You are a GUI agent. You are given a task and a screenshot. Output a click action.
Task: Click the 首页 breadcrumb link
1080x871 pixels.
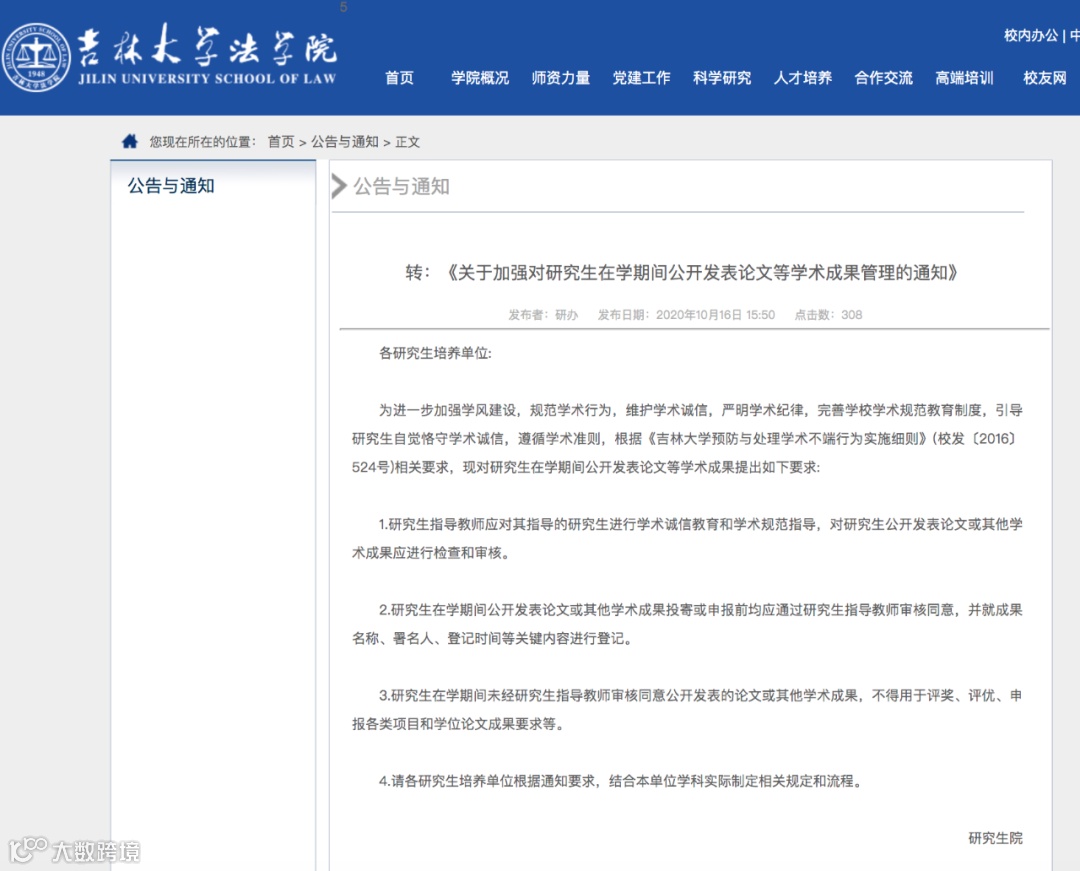[280, 142]
